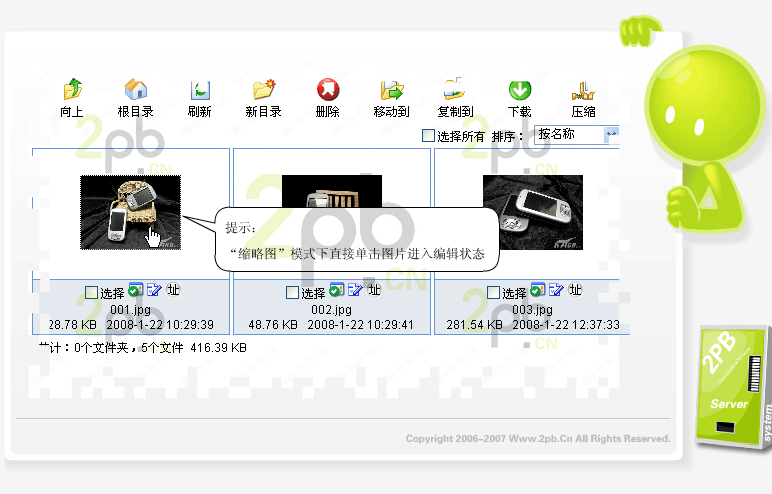This screenshot has width=772, height=494.
Task: Create a new folder with 新目录
Action: 263,98
